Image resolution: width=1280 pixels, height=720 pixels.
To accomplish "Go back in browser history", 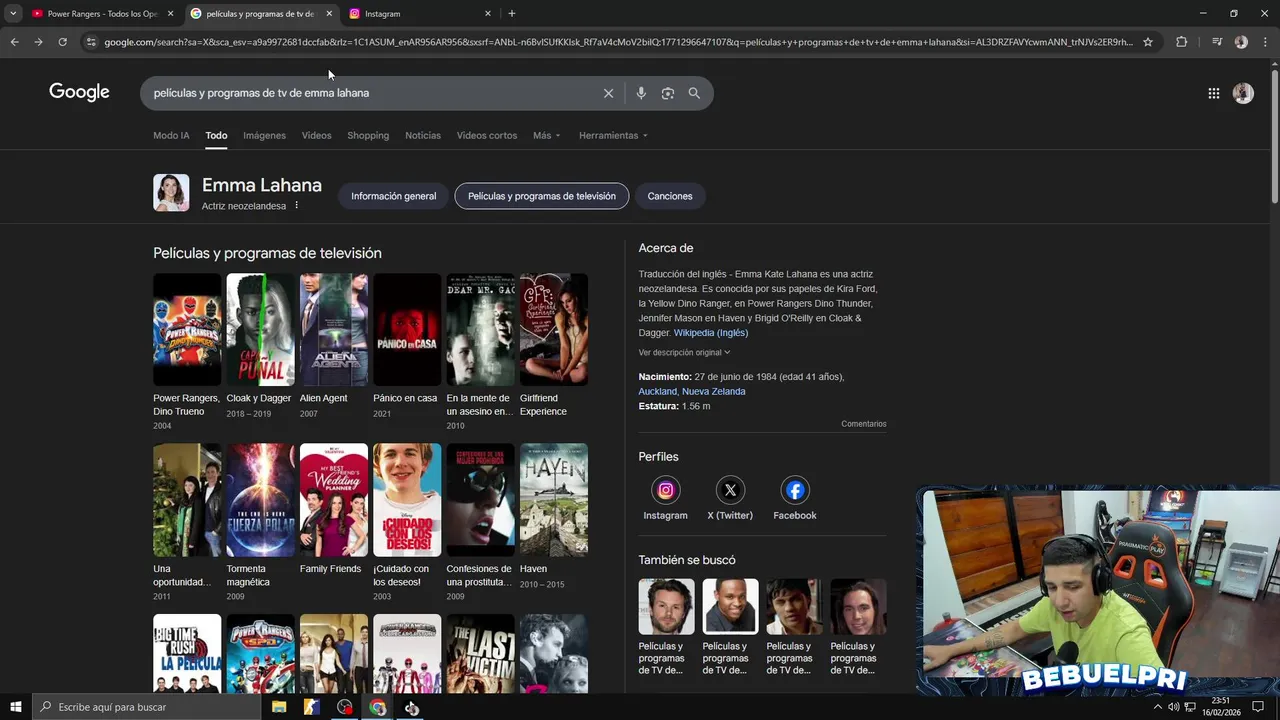I will click(14, 42).
